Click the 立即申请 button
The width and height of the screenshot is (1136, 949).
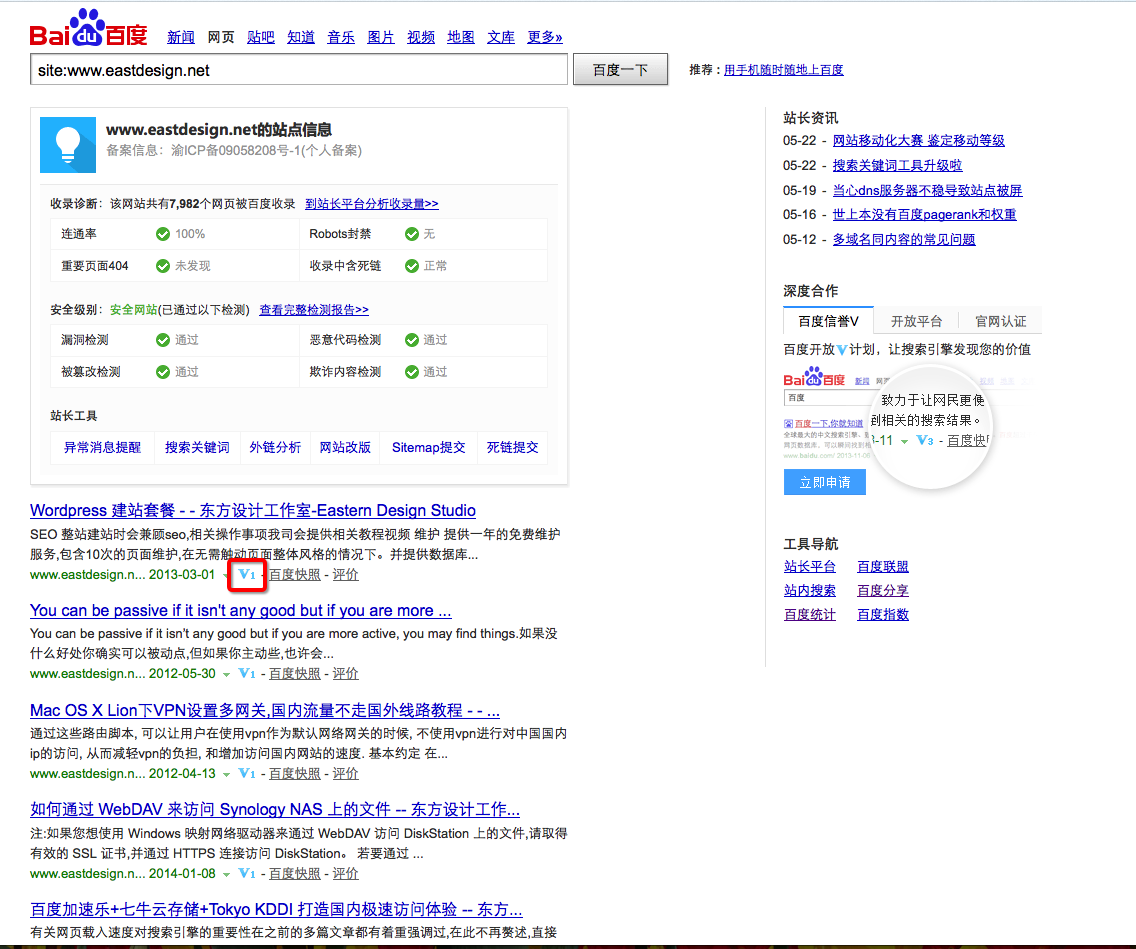(824, 482)
